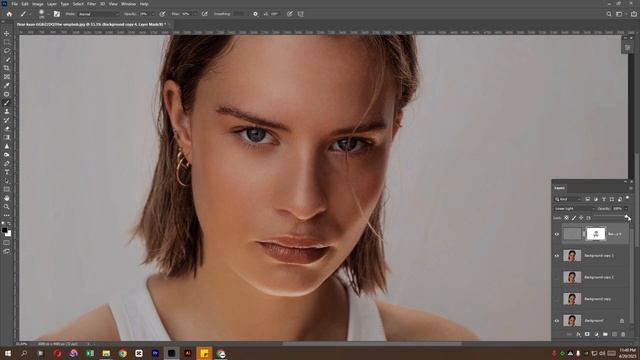Toggle lock image pixels
The height and width of the screenshot is (360, 640).
tap(574, 218)
